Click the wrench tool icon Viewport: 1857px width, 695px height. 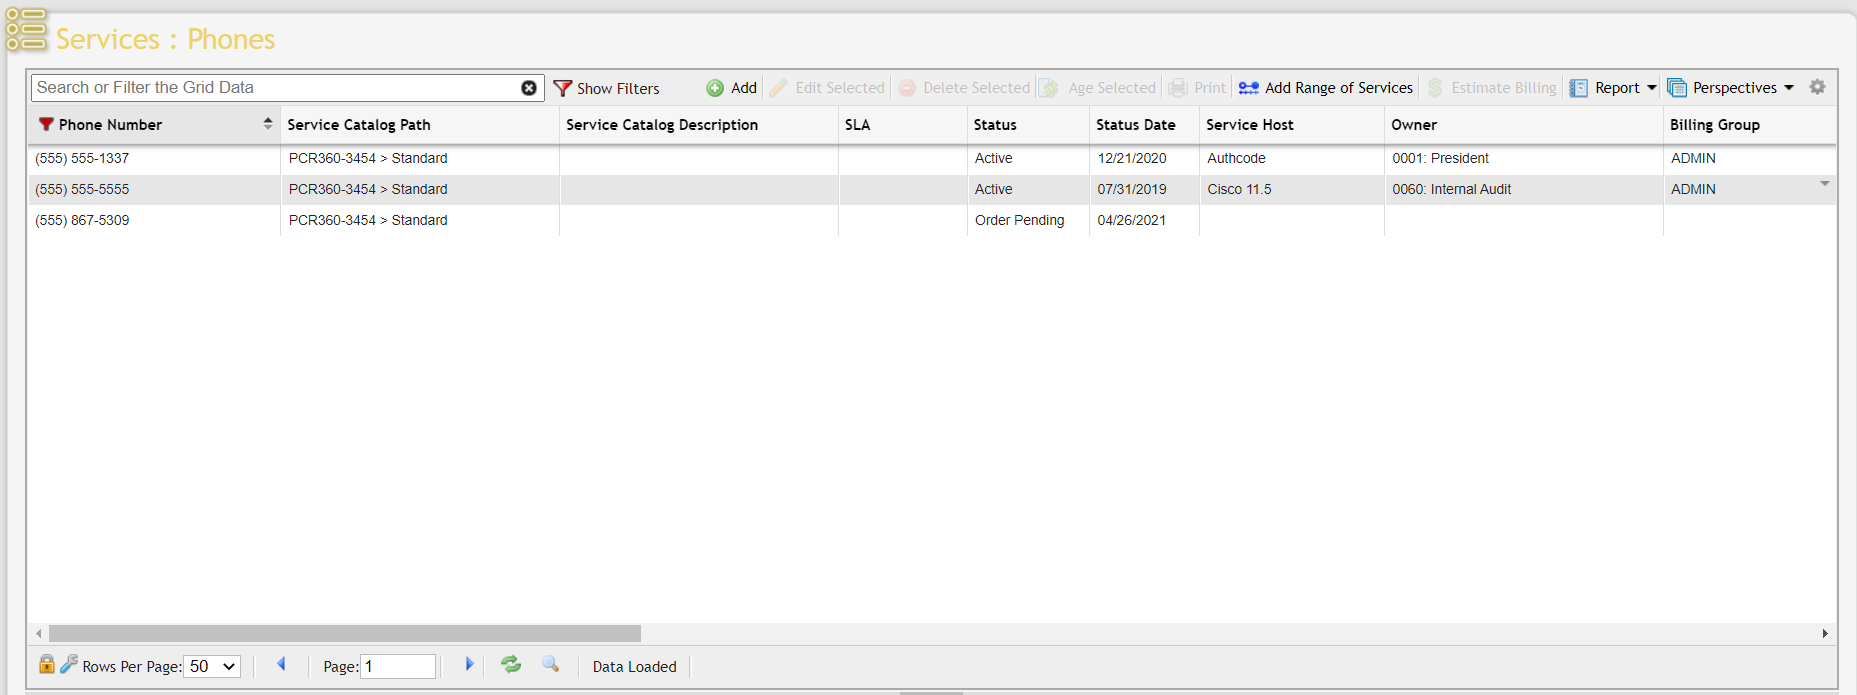[68, 664]
